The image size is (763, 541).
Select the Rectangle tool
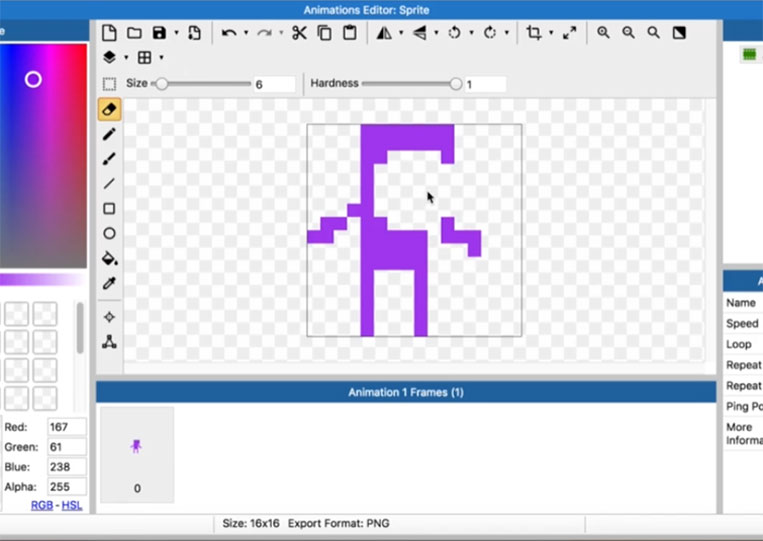(x=109, y=209)
